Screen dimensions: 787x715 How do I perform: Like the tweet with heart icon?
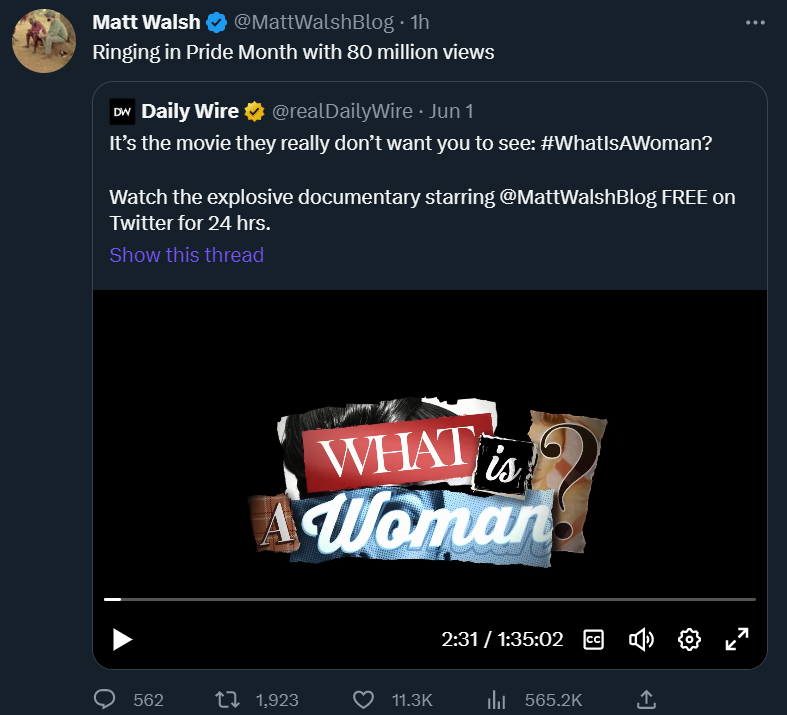click(365, 699)
